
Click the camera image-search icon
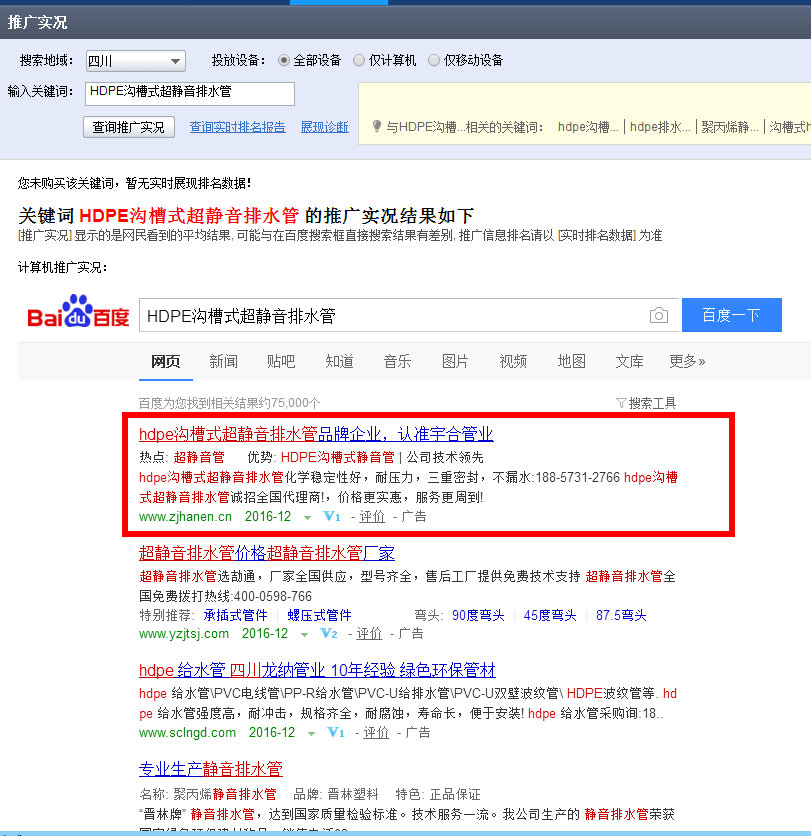pyautogui.click(x=659, y=315)
